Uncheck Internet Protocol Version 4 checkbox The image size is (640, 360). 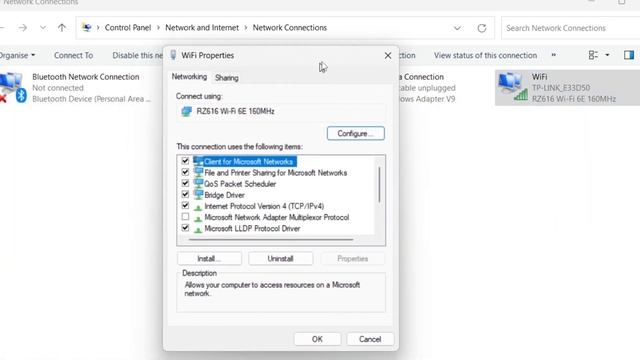coord(185,205)
